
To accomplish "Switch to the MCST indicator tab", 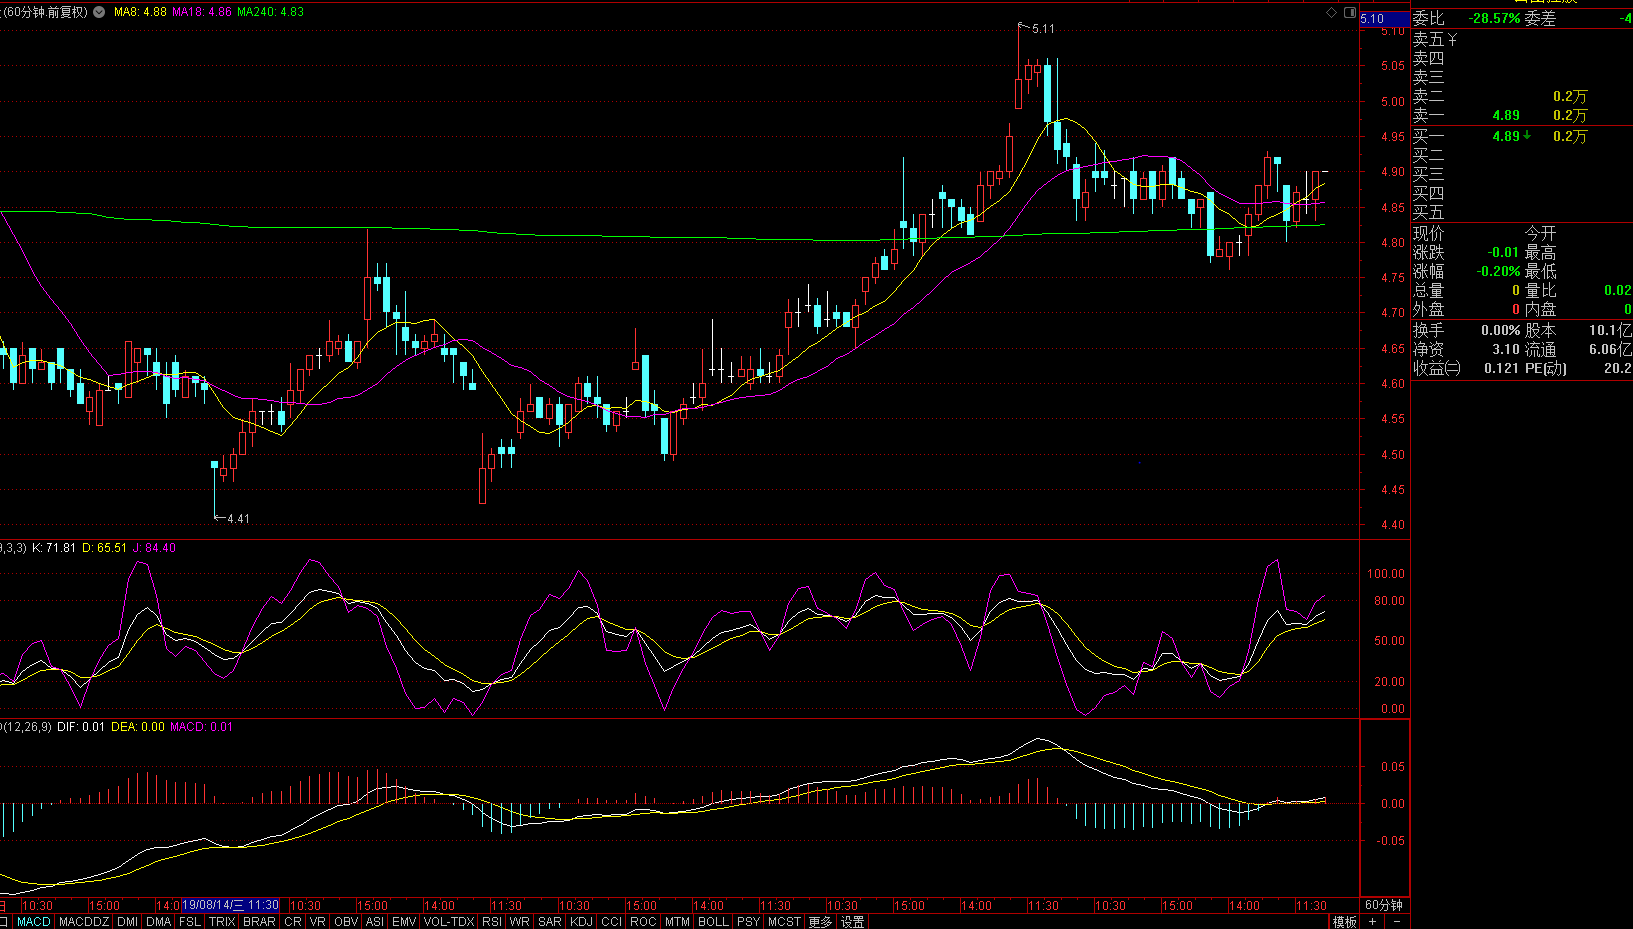I will pyautogui.click(x=784, y=922).
